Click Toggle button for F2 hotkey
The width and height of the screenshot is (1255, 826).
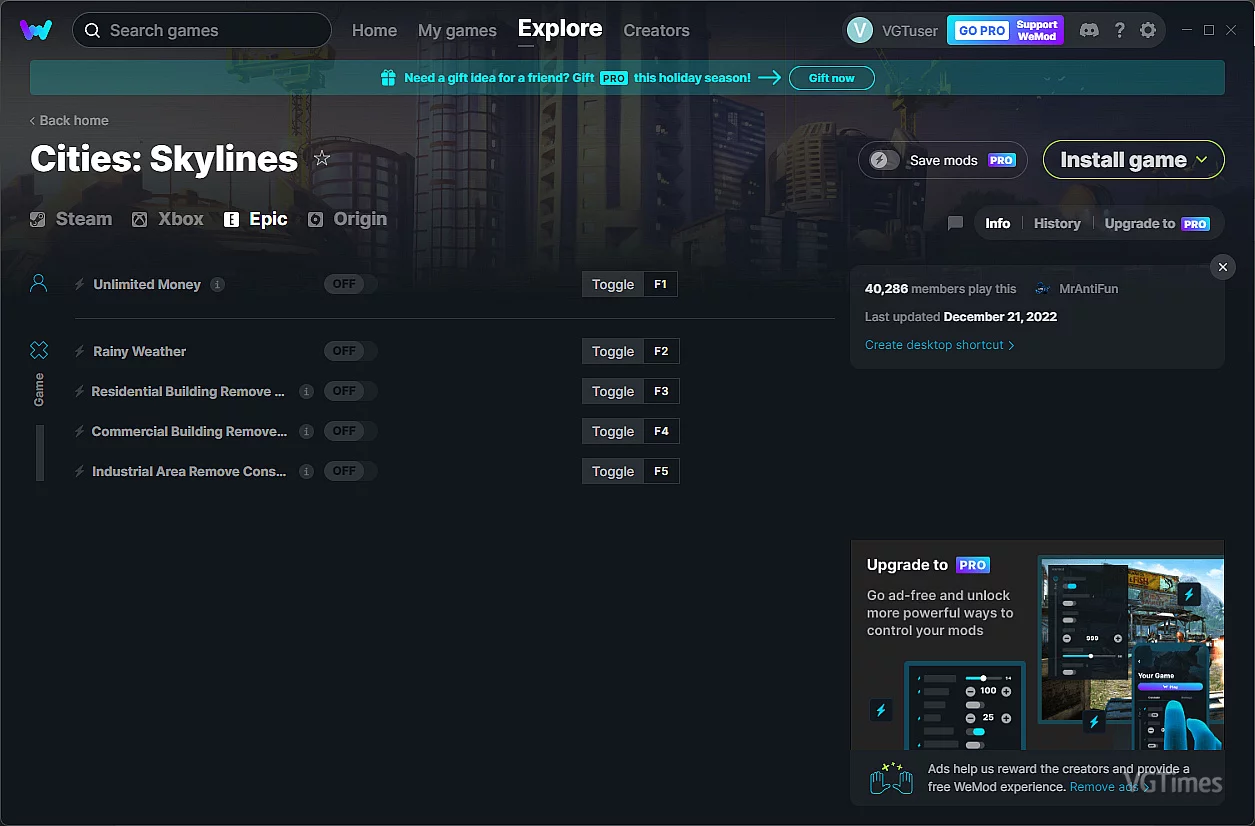click(613, 351)
